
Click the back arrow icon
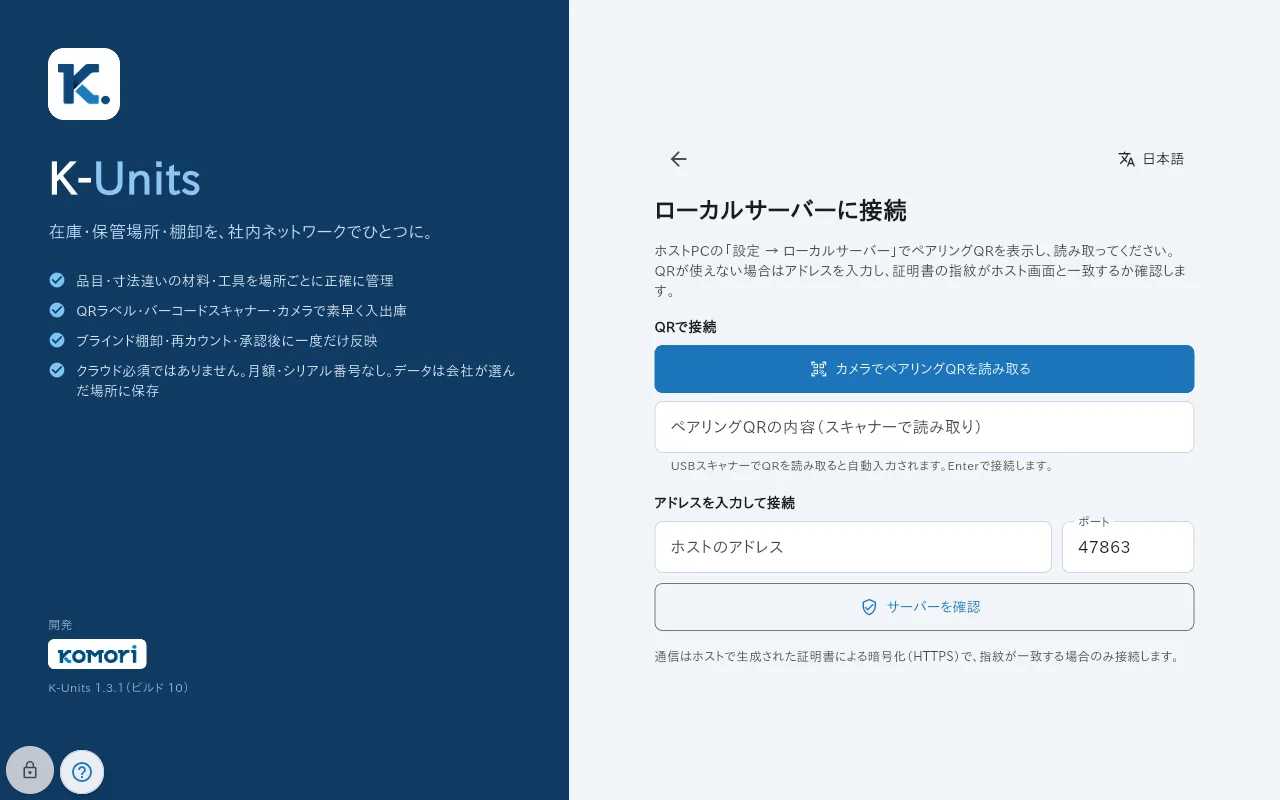[x=678, y=159]
